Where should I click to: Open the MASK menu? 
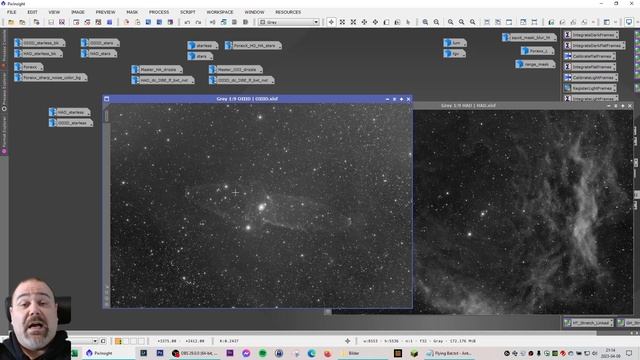click(x=132, y=12)
